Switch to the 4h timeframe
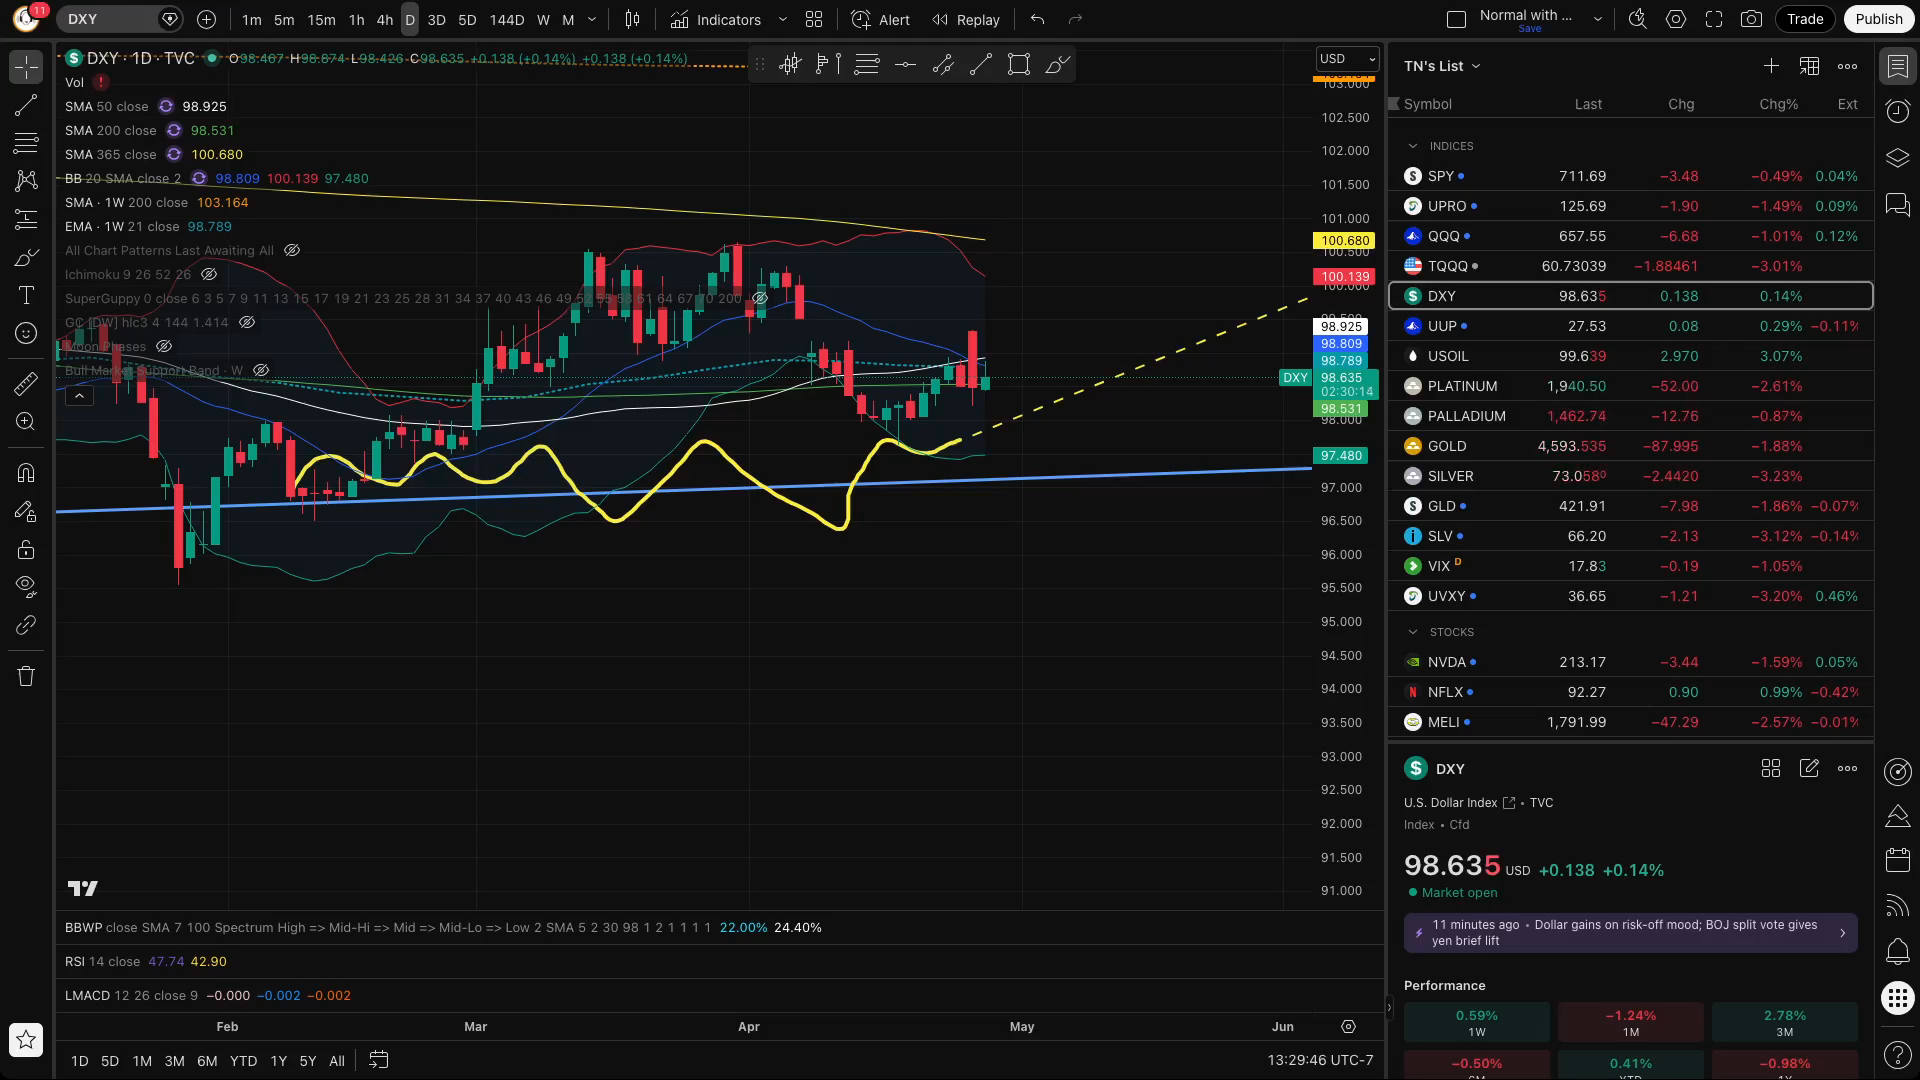 click(x=384, y=19)
